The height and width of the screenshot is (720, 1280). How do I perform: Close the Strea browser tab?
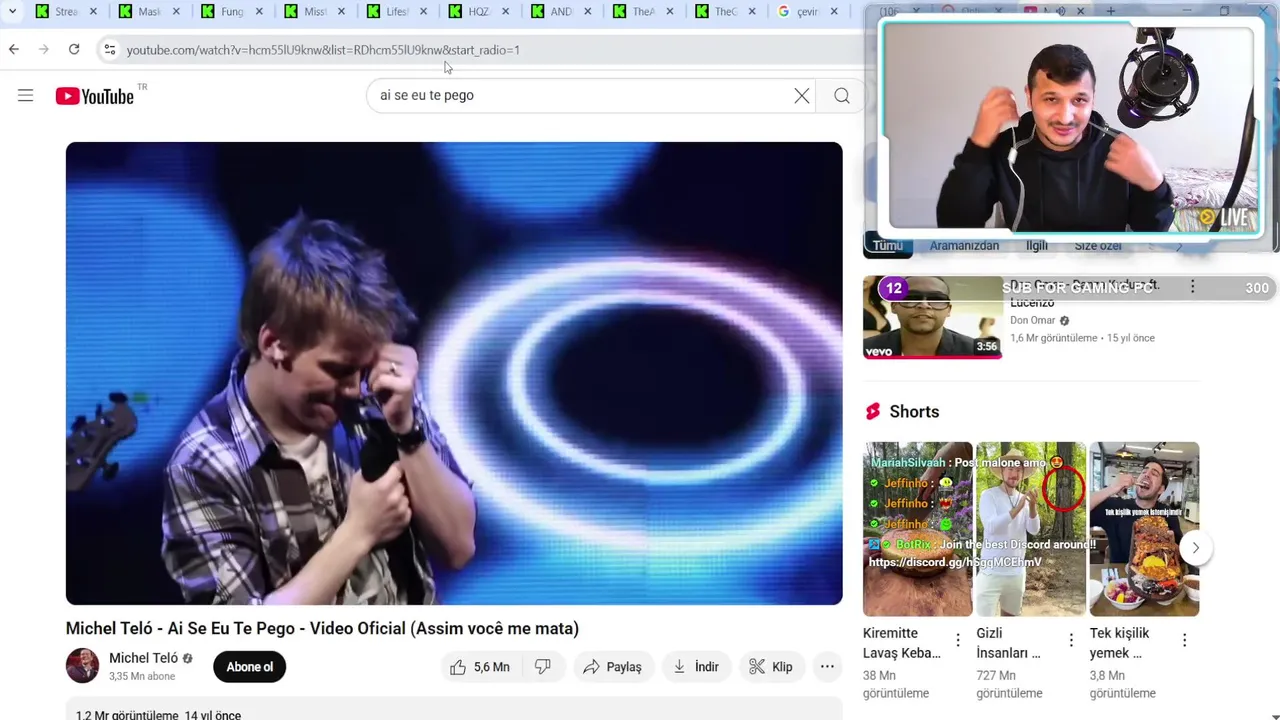[94, 12]
